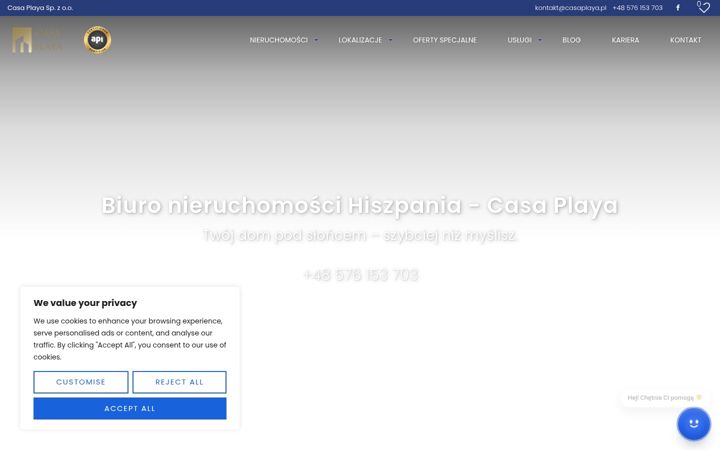Click the 'Twój dom pod słońcem' subtitle

(x=360, y=235)
